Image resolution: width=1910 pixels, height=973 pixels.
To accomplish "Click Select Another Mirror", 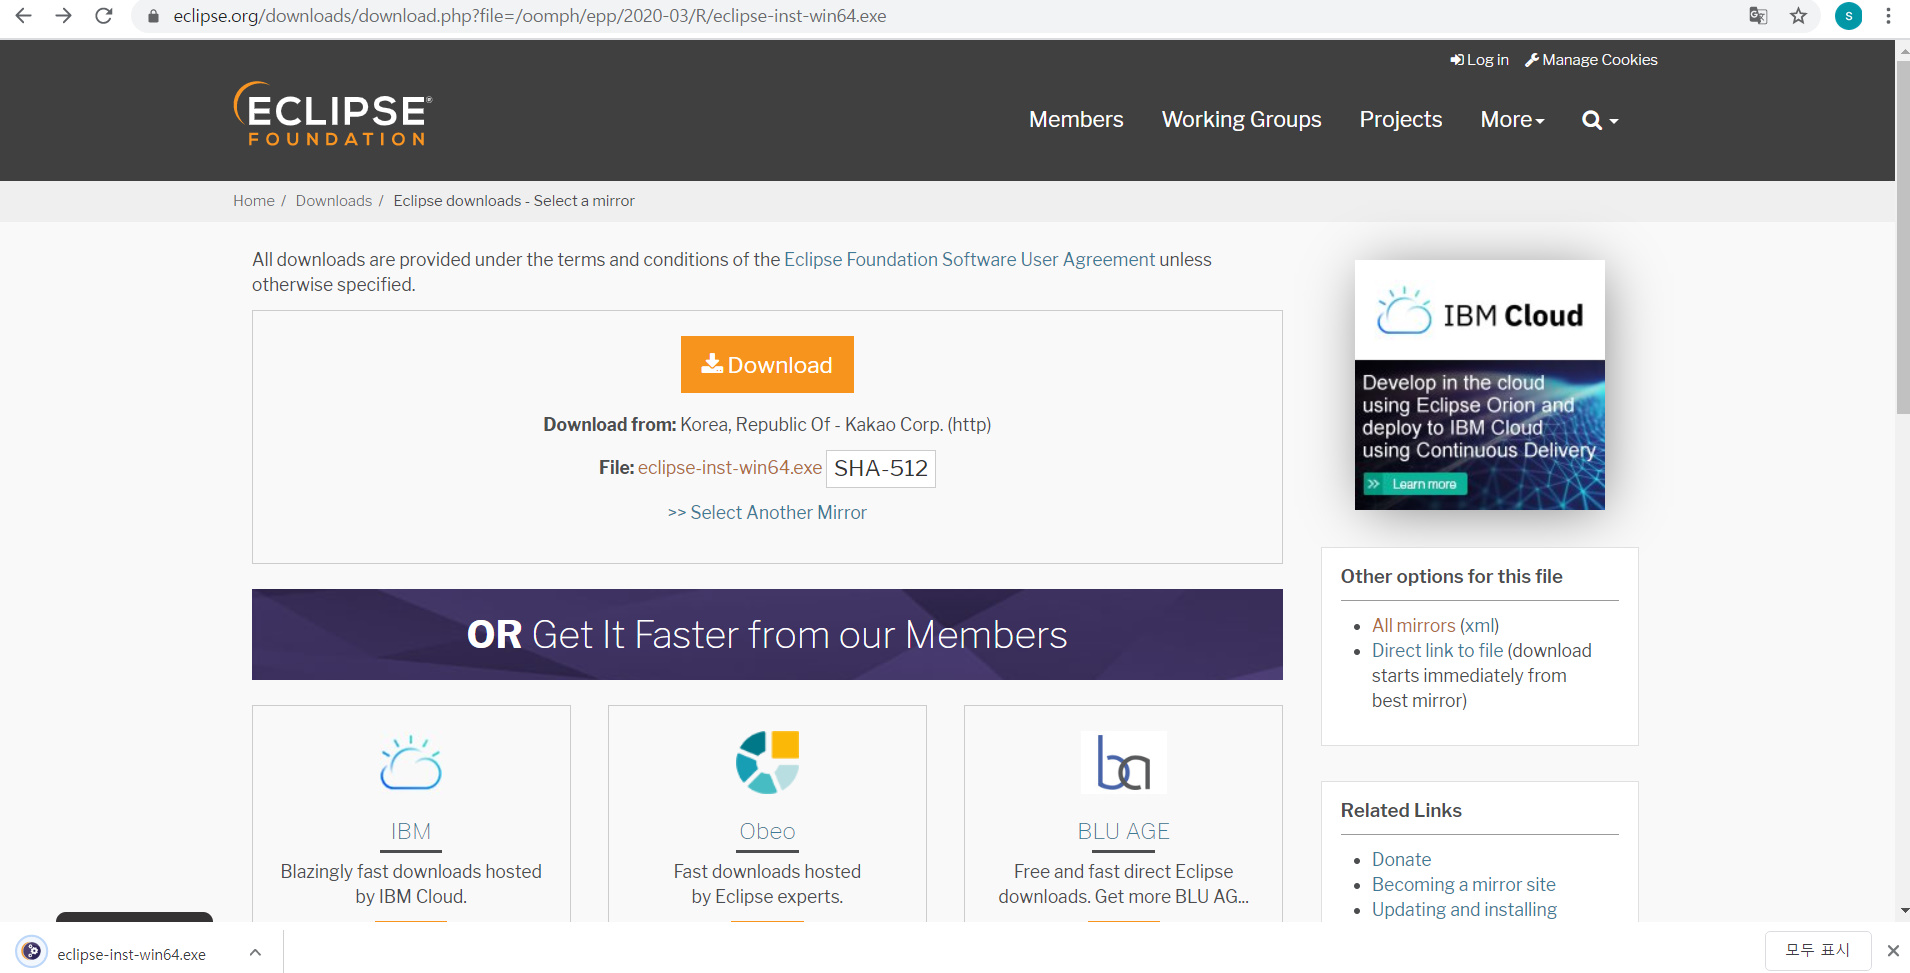I will (767, 513).
